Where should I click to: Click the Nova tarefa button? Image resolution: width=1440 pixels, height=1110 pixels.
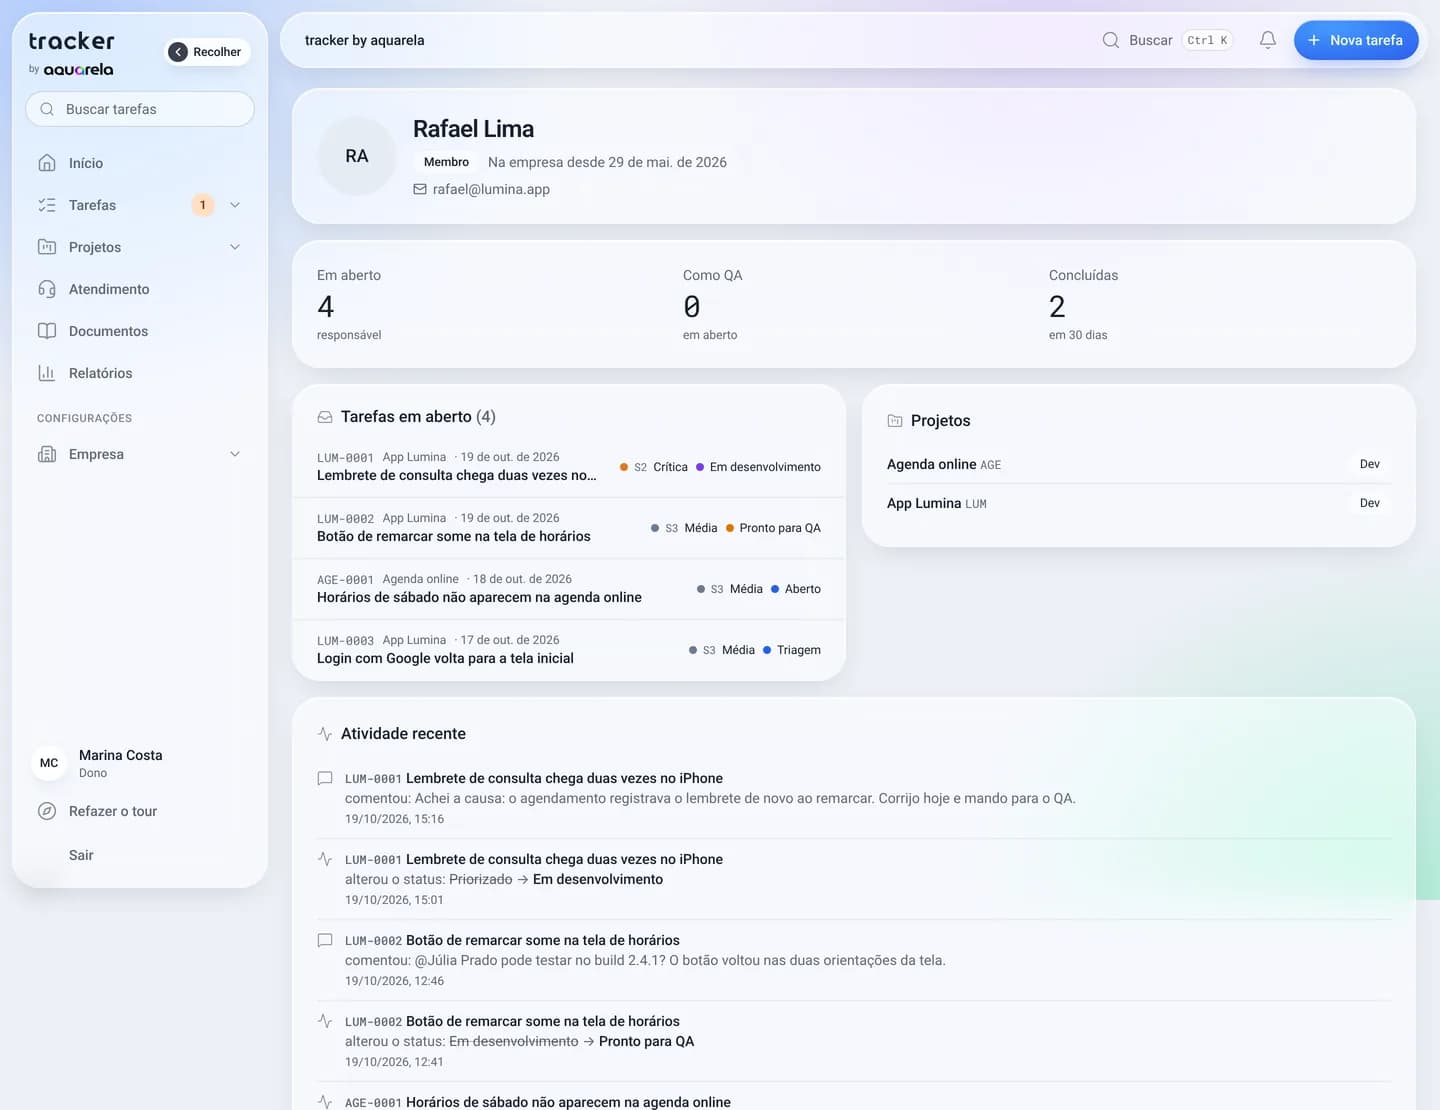1356,40
